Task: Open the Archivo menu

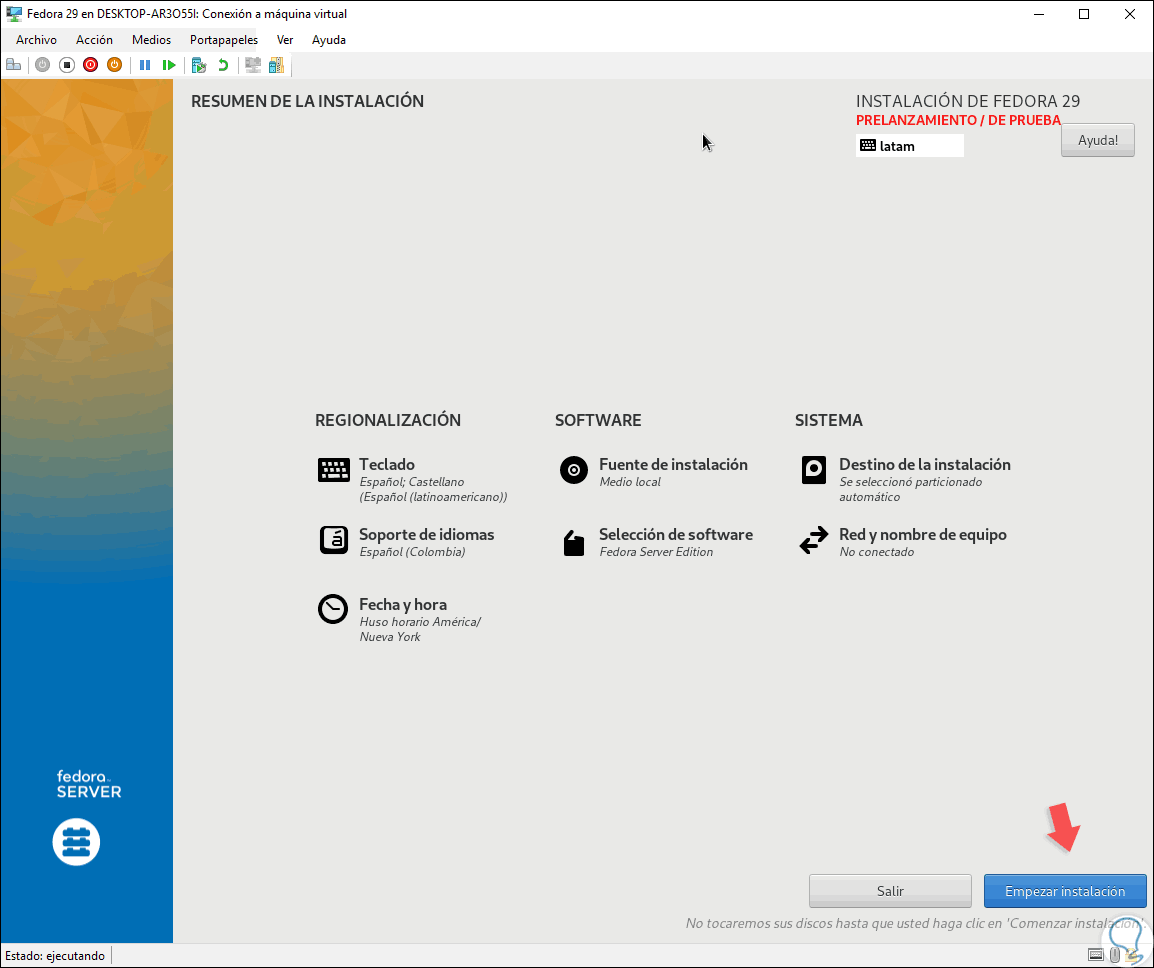Action: coord(36,40)
